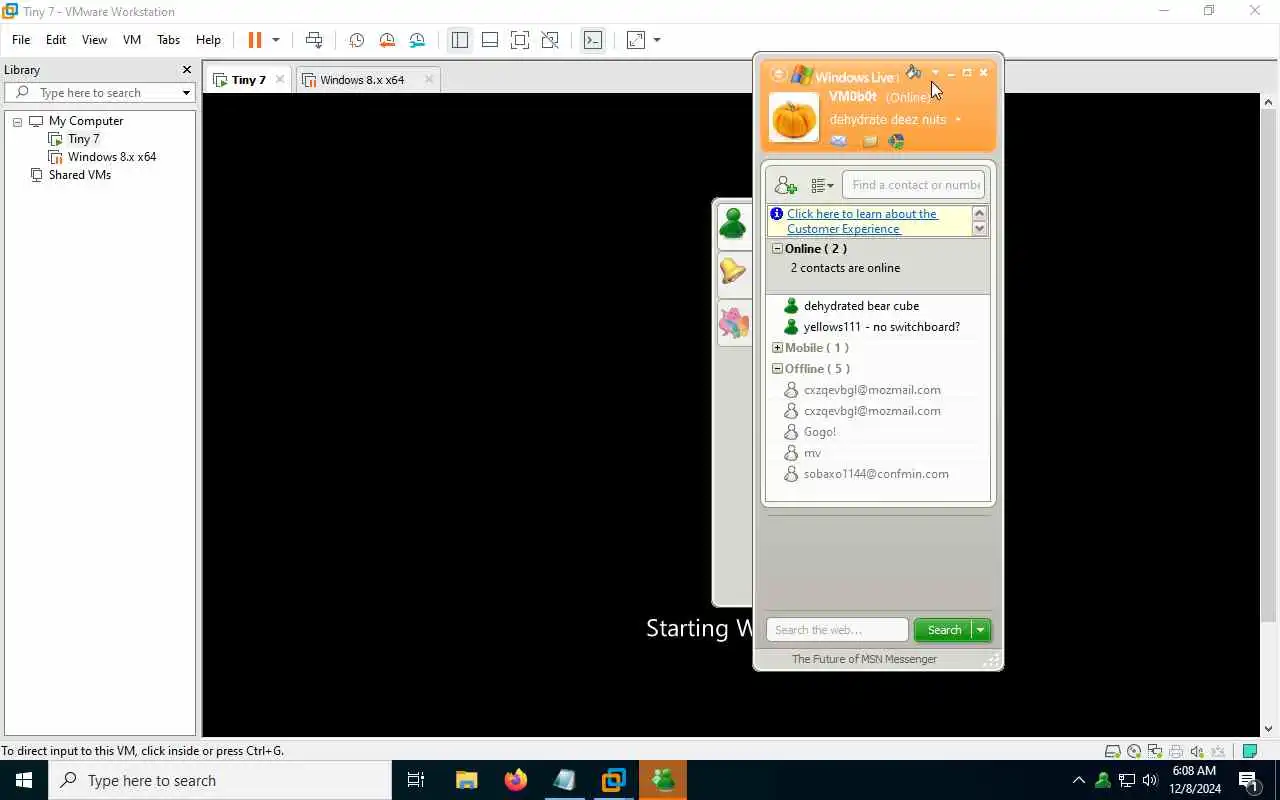Click the library search field
Viewport: 1280px width, 800px height.
tap(90, 93)
